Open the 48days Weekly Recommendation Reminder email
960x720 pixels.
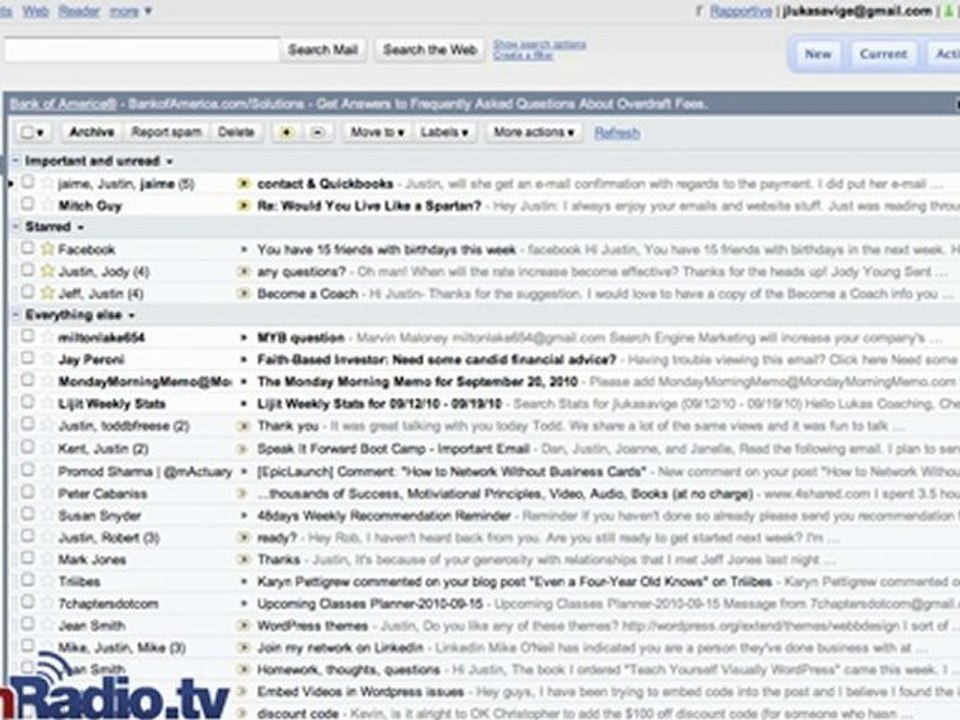[x=384, y=516]
